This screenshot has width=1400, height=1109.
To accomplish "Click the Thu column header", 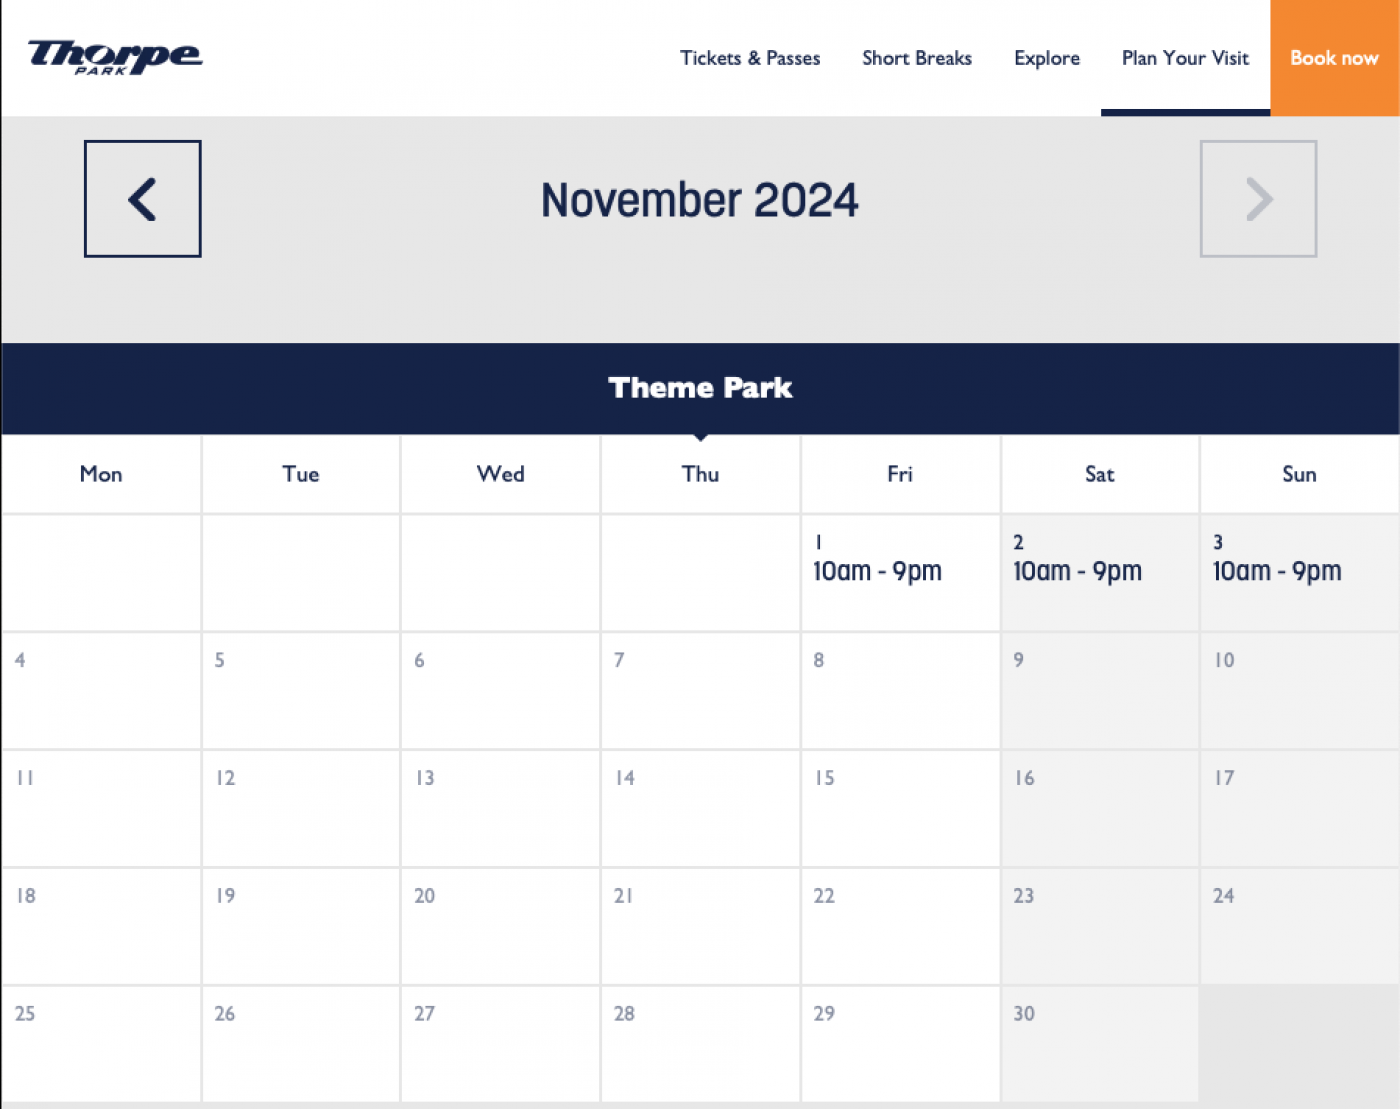I will (700, 474).
